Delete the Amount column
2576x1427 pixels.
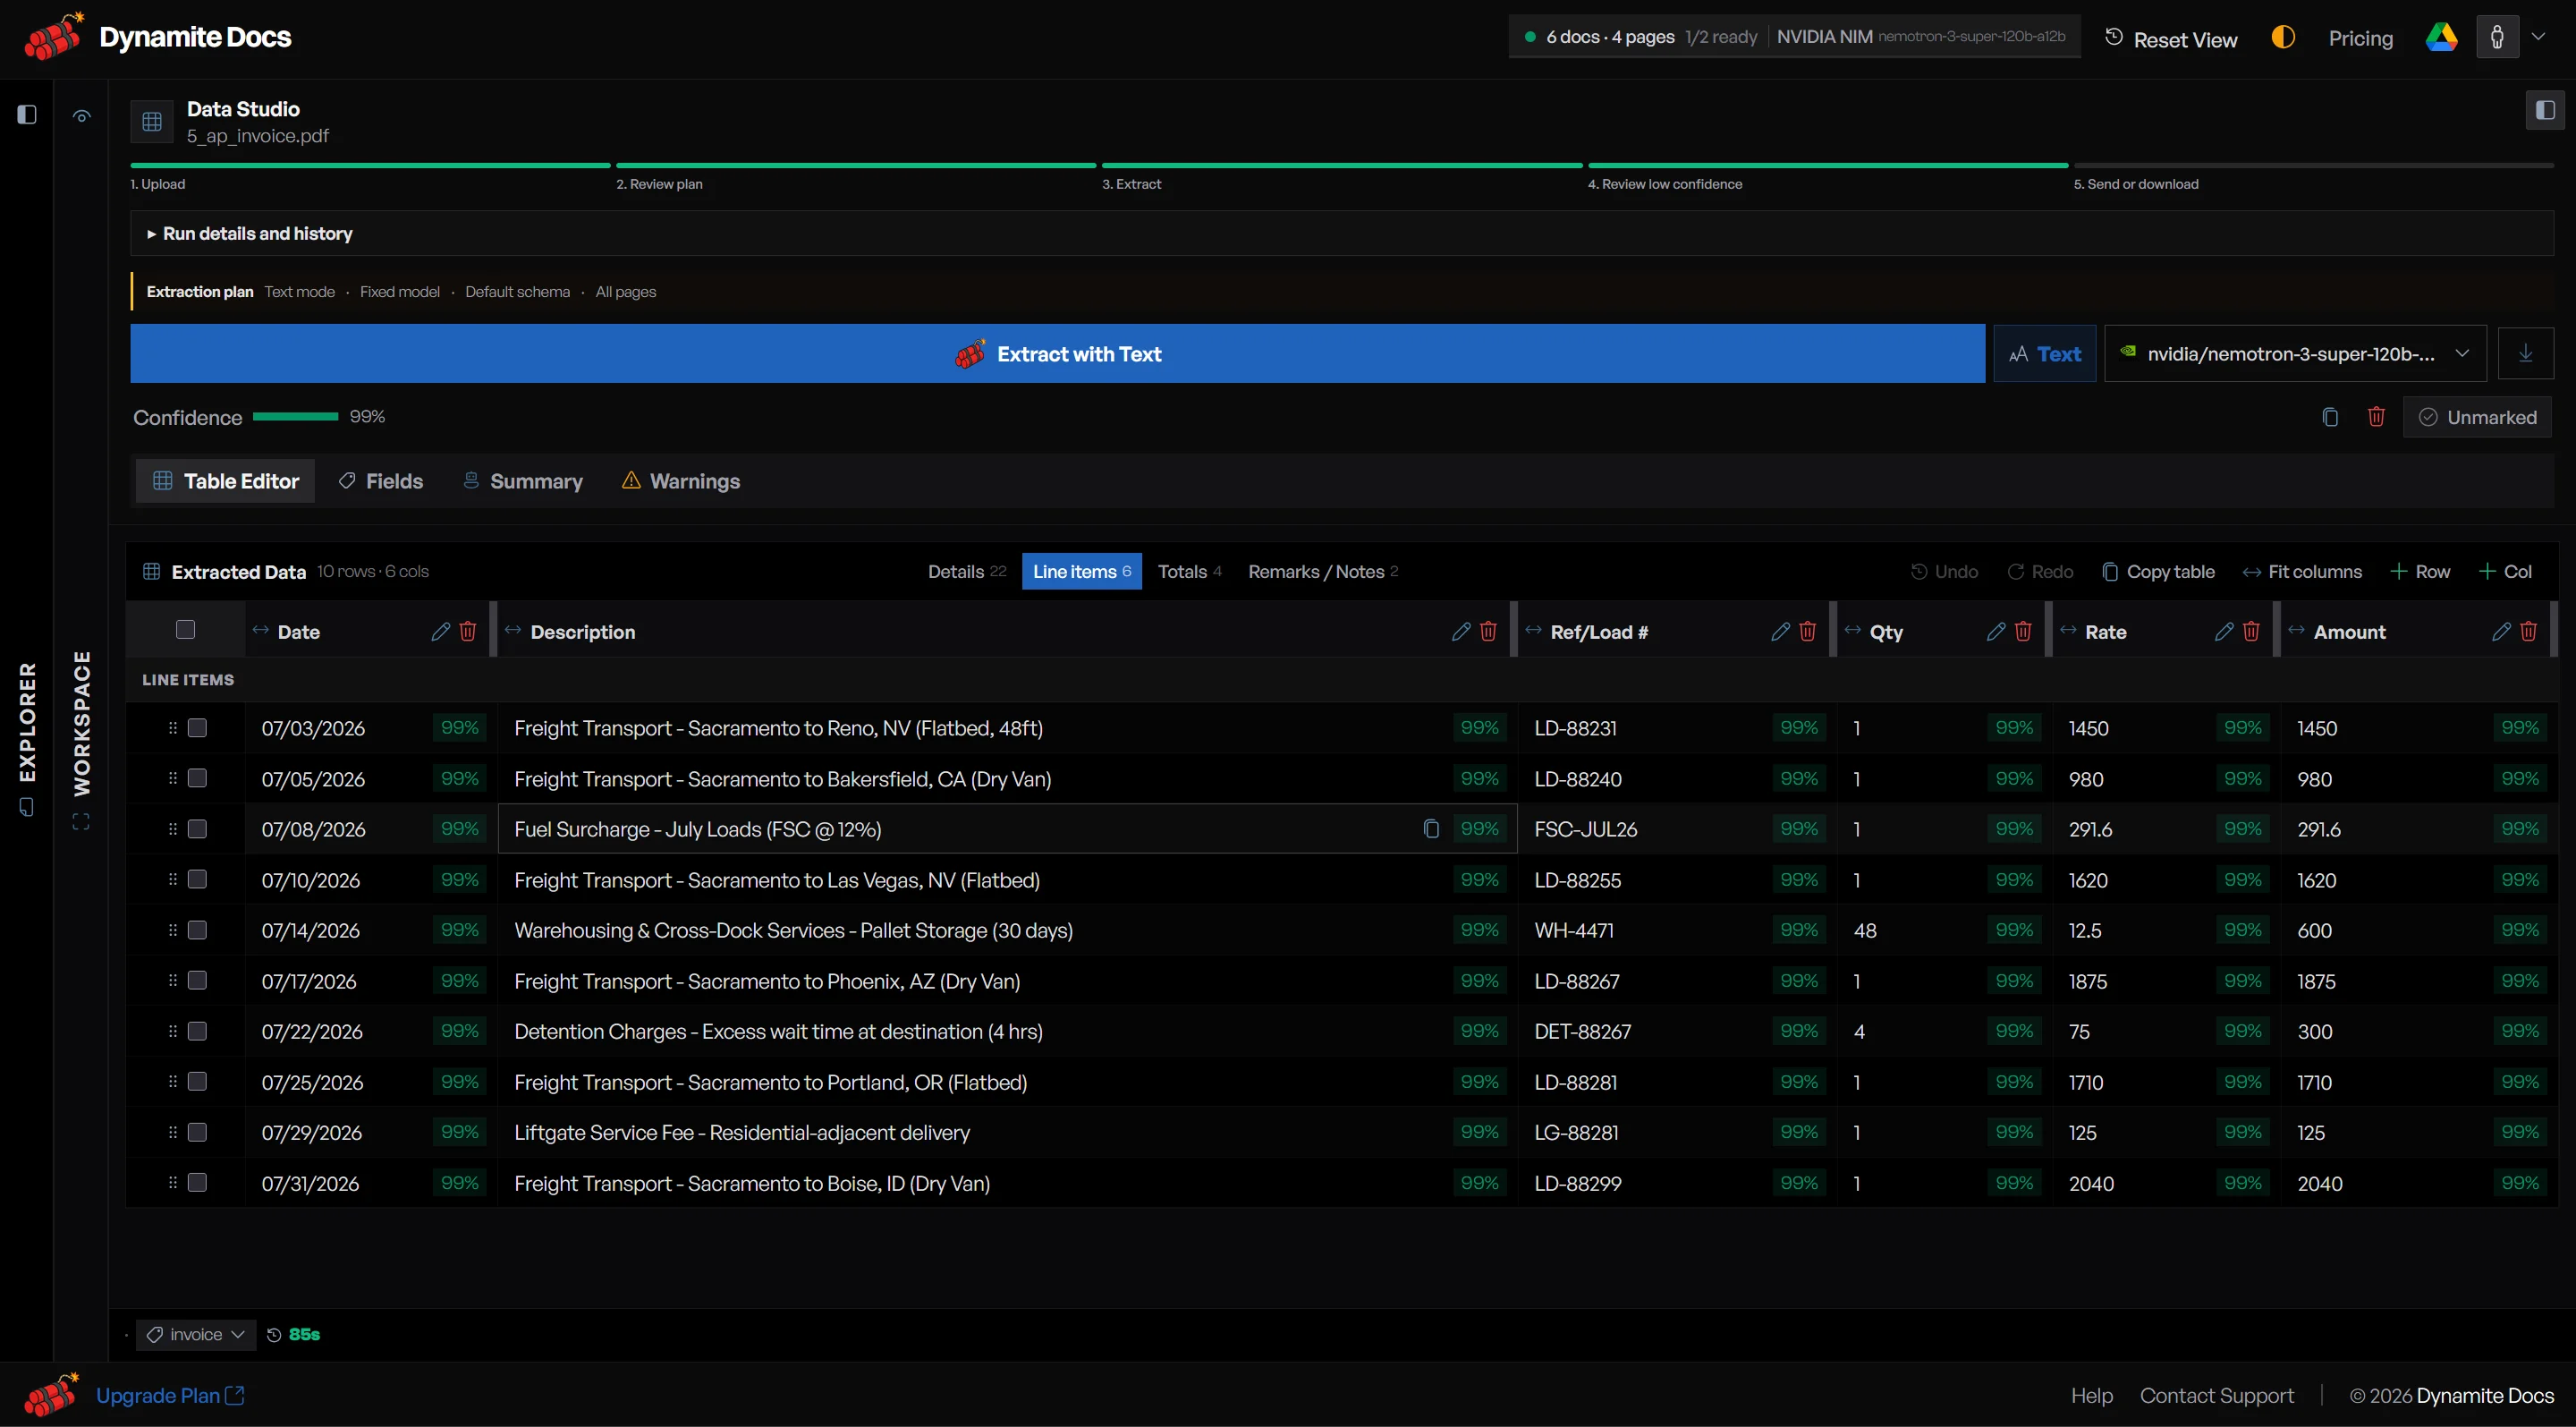2528,632
